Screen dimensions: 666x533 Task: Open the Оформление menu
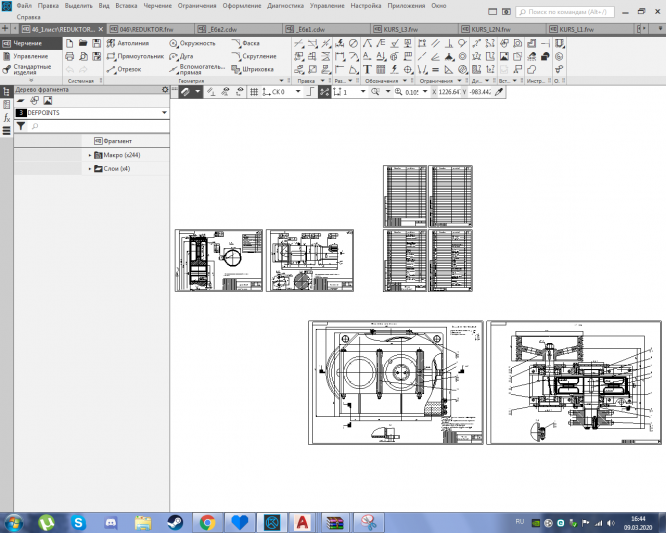coord(242,6)
